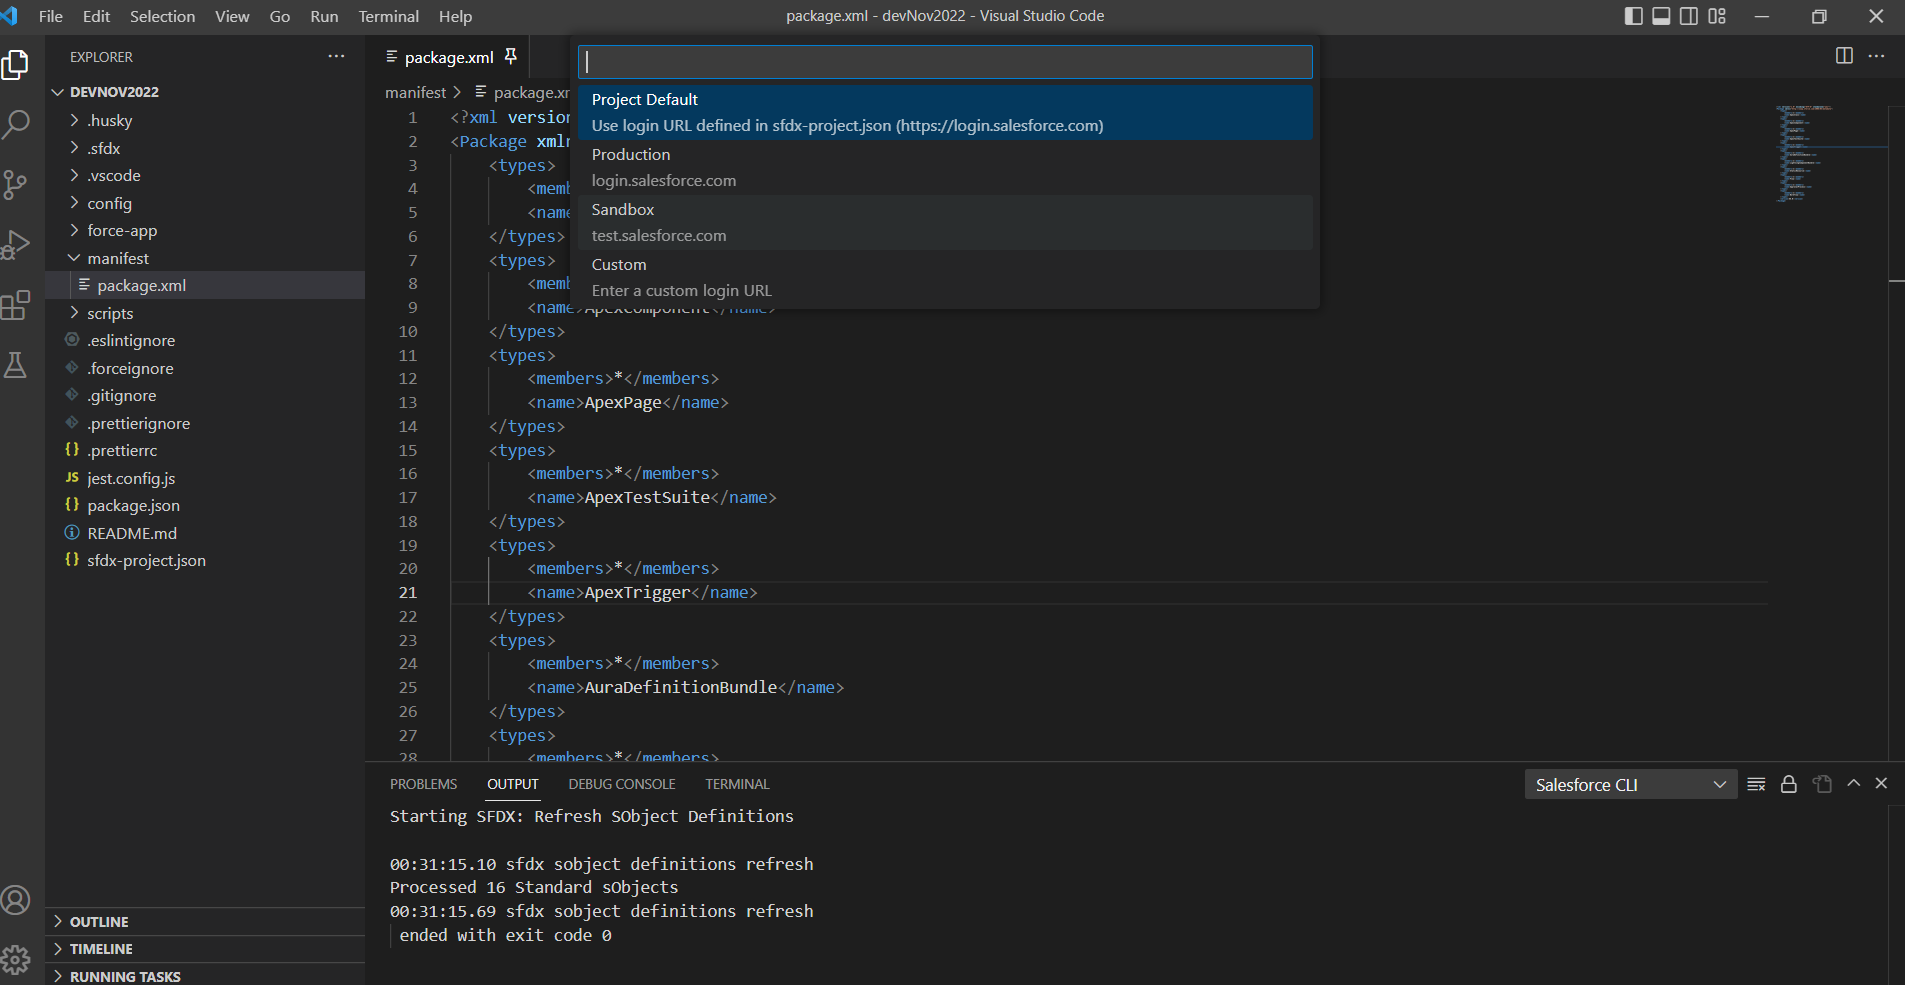The width and height of the screenshot is (1905, 985).
Task: Open the Explorer view in activity bar
Action: (x=16, y=64)
